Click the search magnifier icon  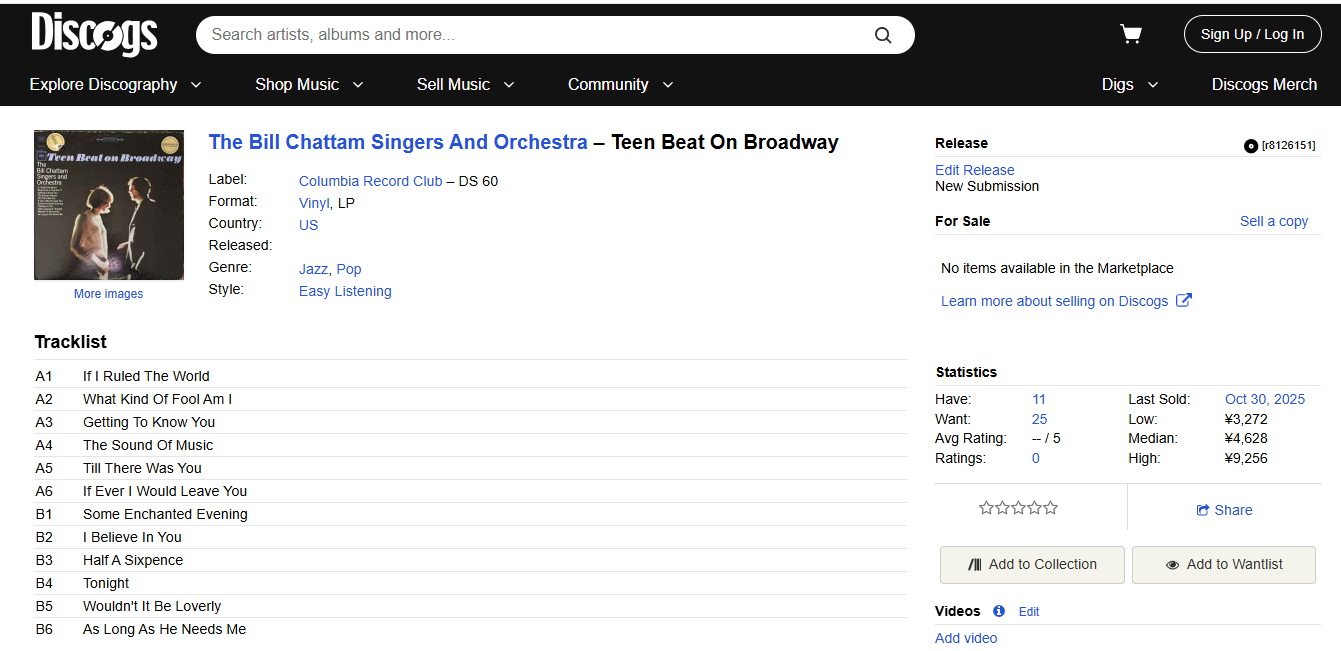[883, 35]
